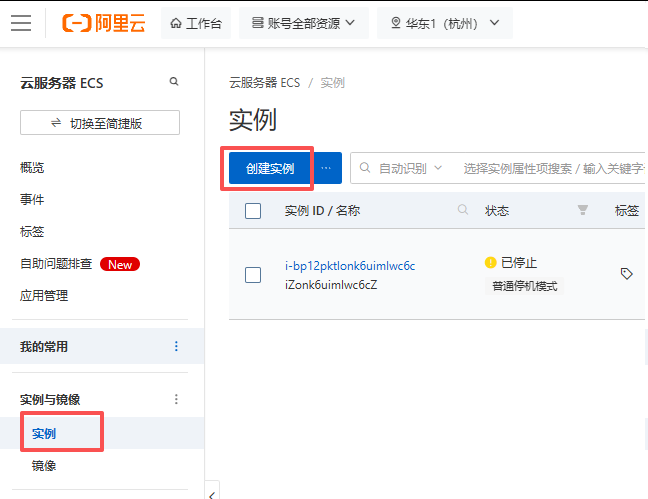
Task: Click 云服务器 ECS breadcrumb link
Action: pyautogui.click(x=265, y=83)
